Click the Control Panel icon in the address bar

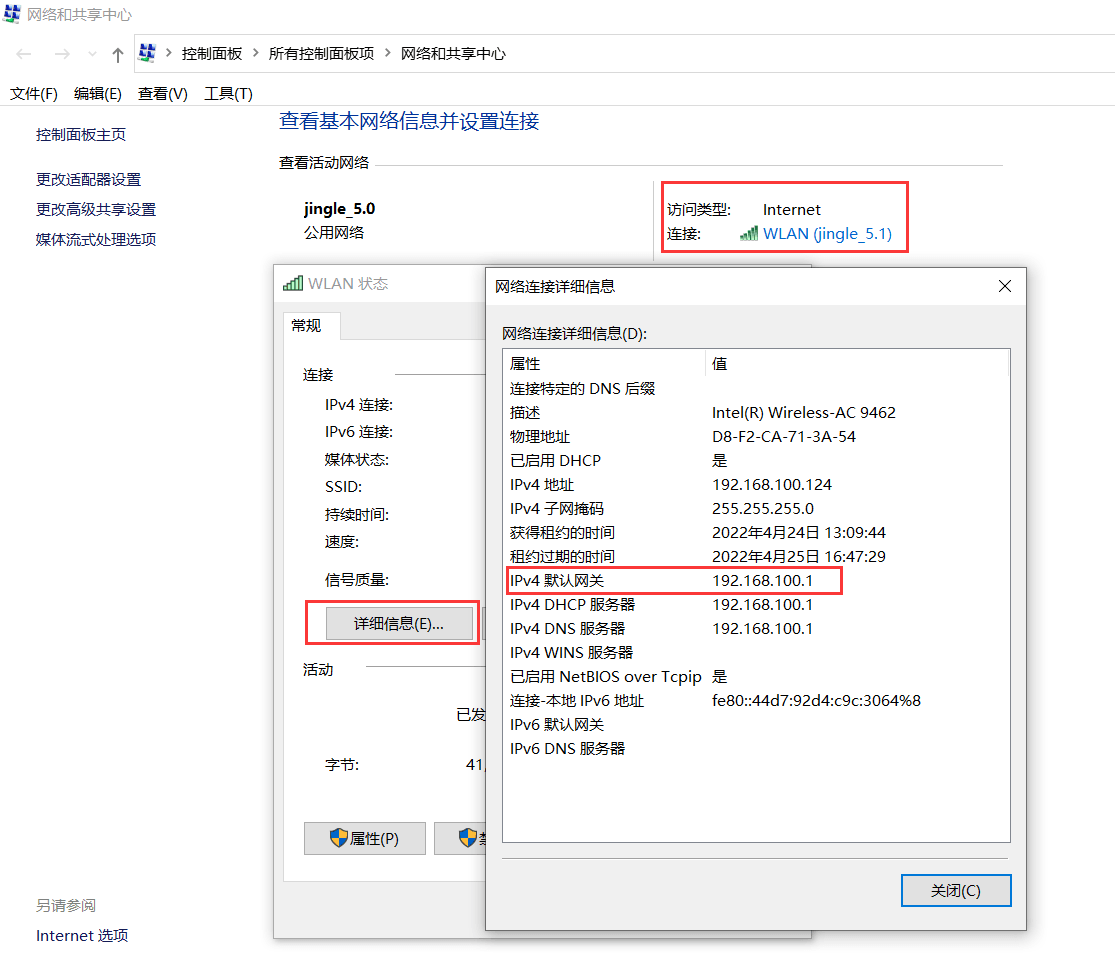click(x=148, y=53)
